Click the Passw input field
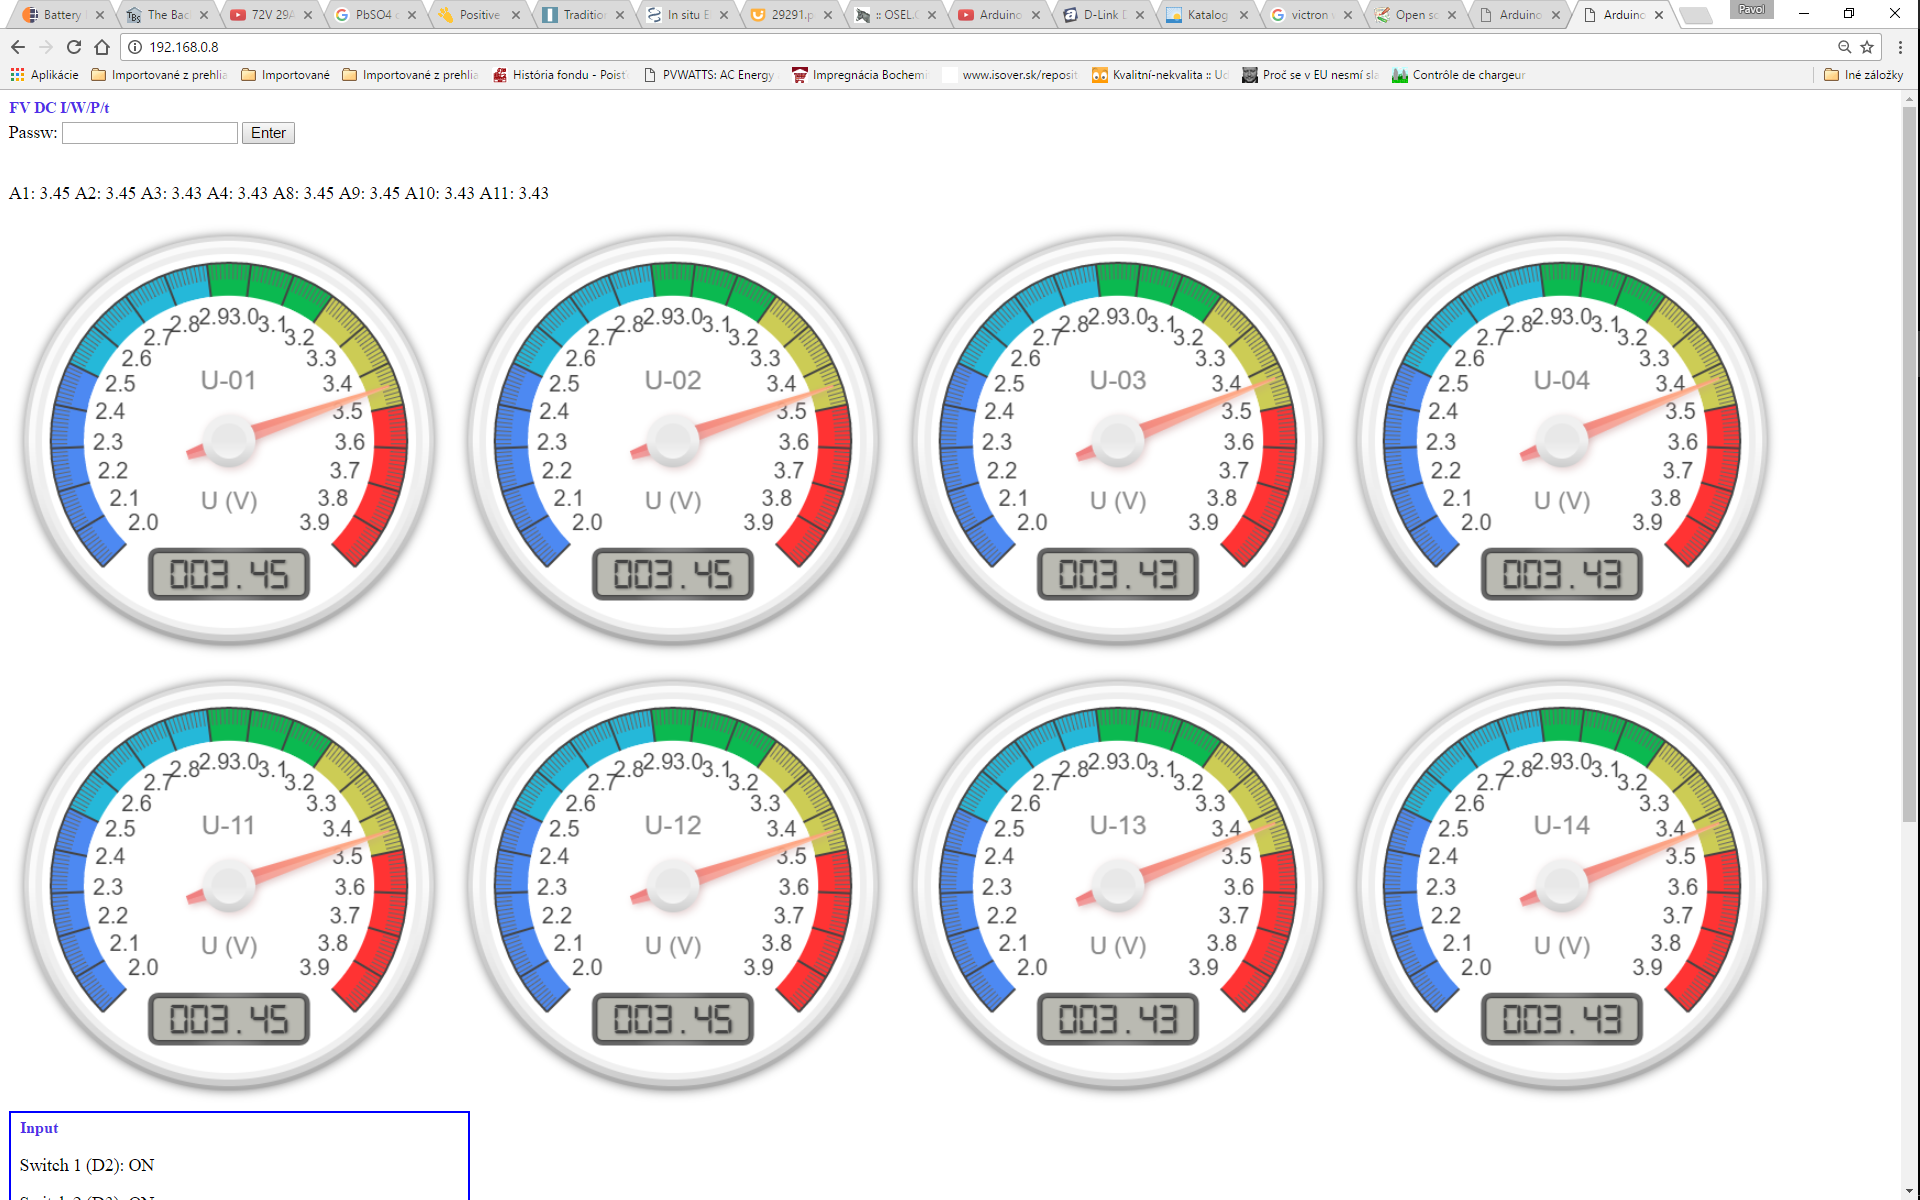 [150, 133]
